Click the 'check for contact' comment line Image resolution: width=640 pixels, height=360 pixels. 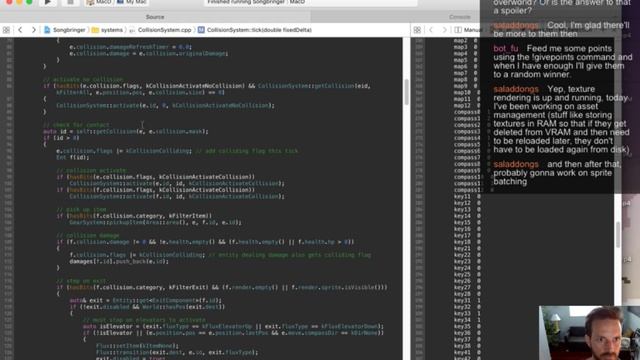click(x=76, y=125)
